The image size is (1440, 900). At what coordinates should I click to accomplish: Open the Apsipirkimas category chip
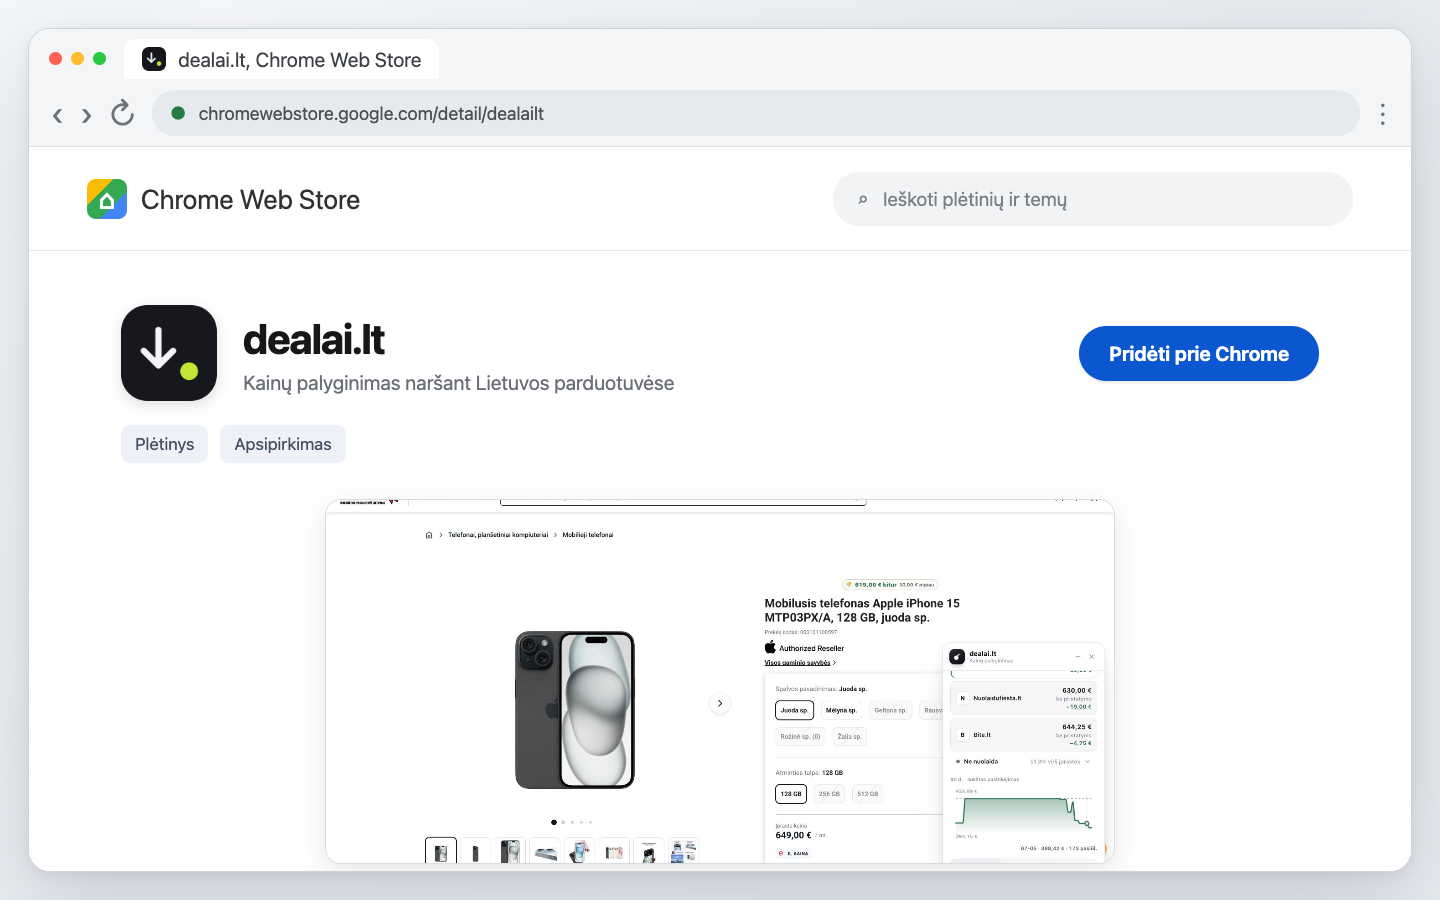(283, 444)
